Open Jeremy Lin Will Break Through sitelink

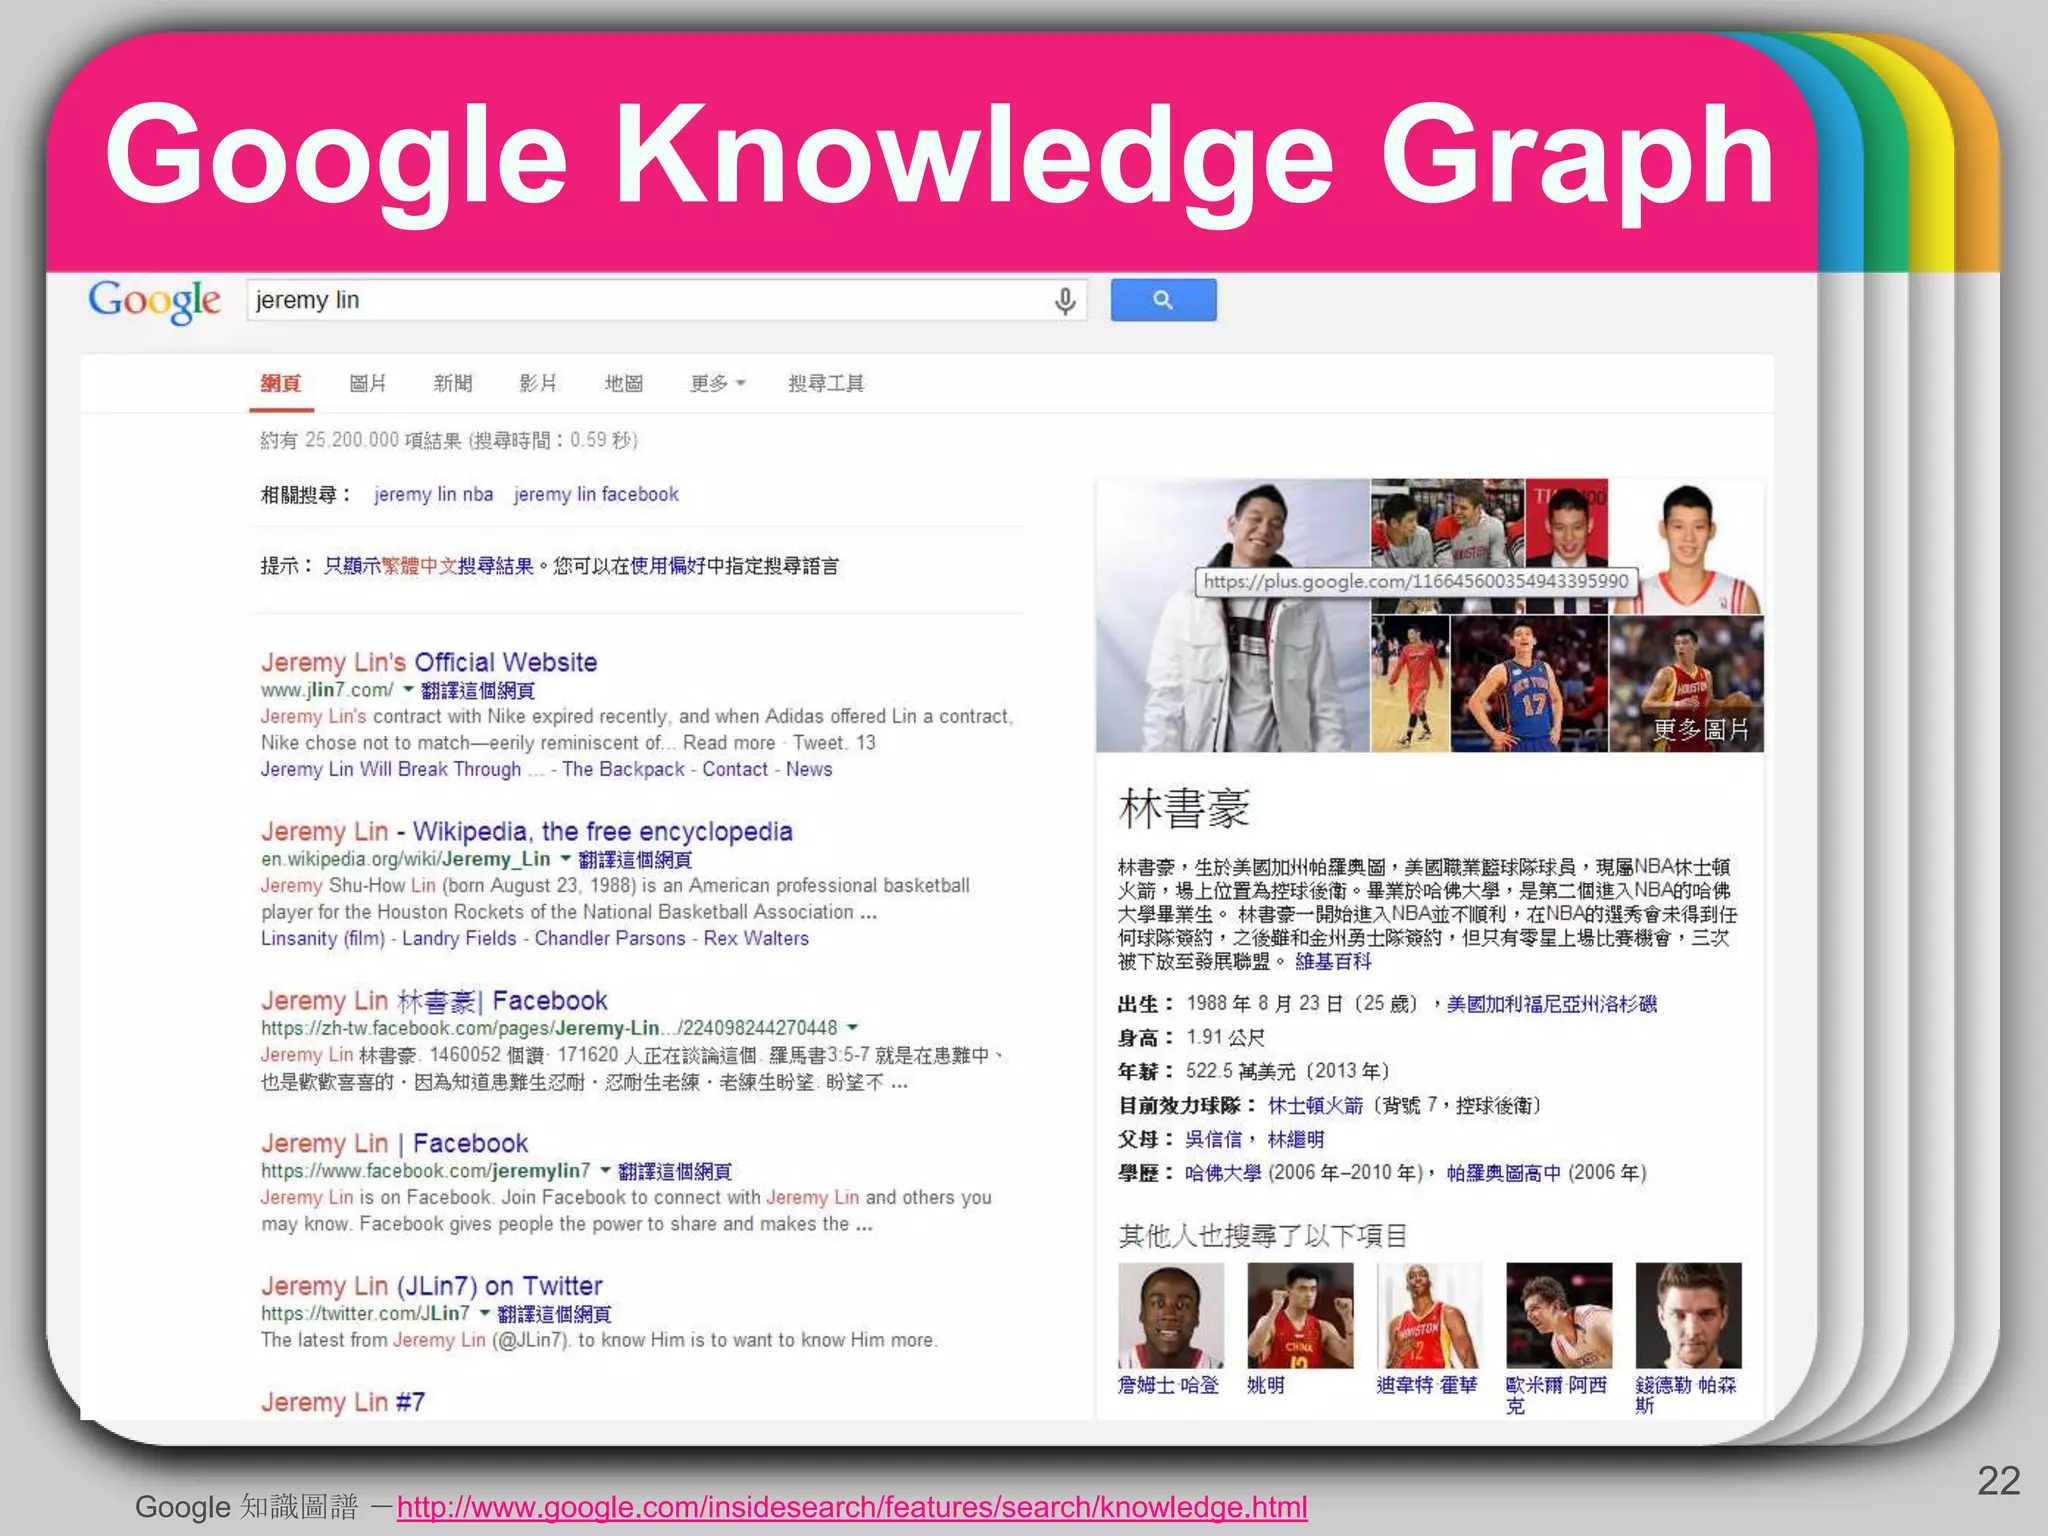(x=403, y=769)
